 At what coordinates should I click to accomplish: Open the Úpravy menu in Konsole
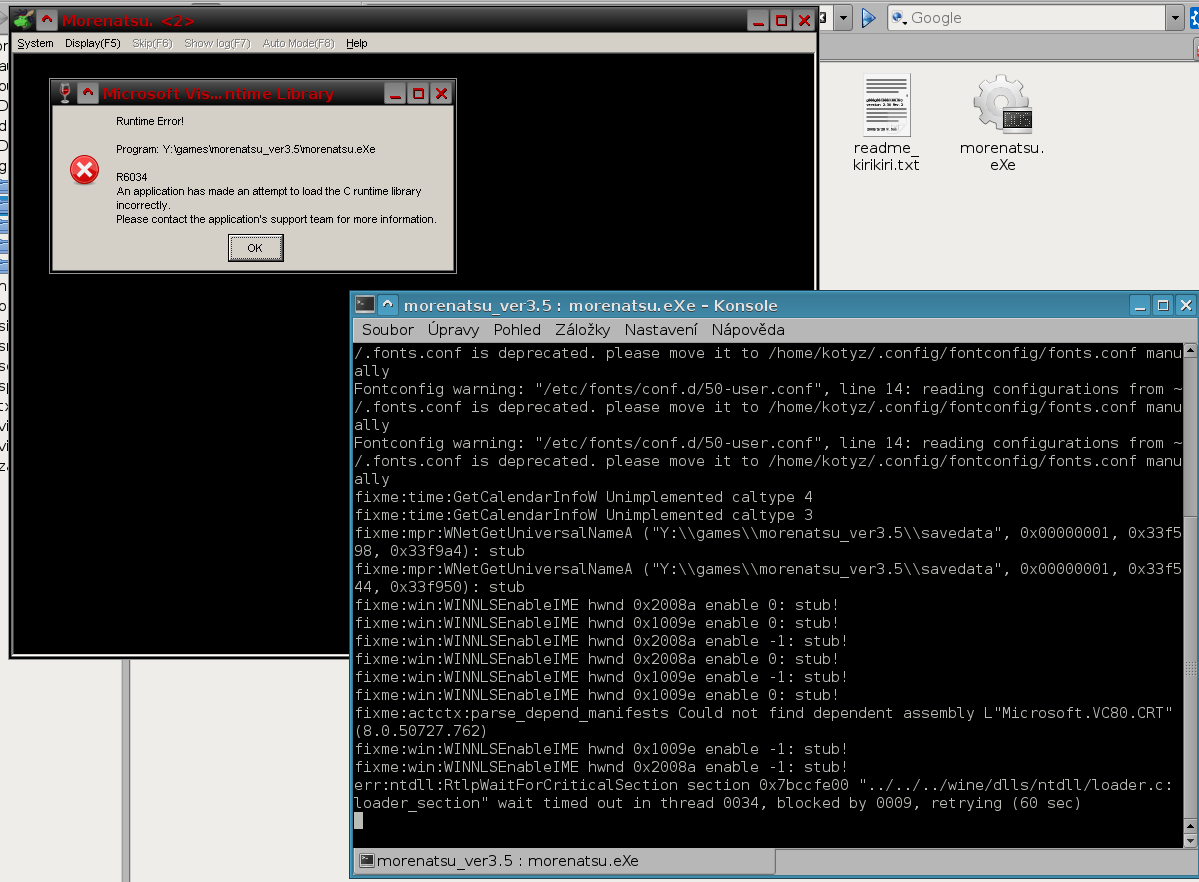(453, 330)
